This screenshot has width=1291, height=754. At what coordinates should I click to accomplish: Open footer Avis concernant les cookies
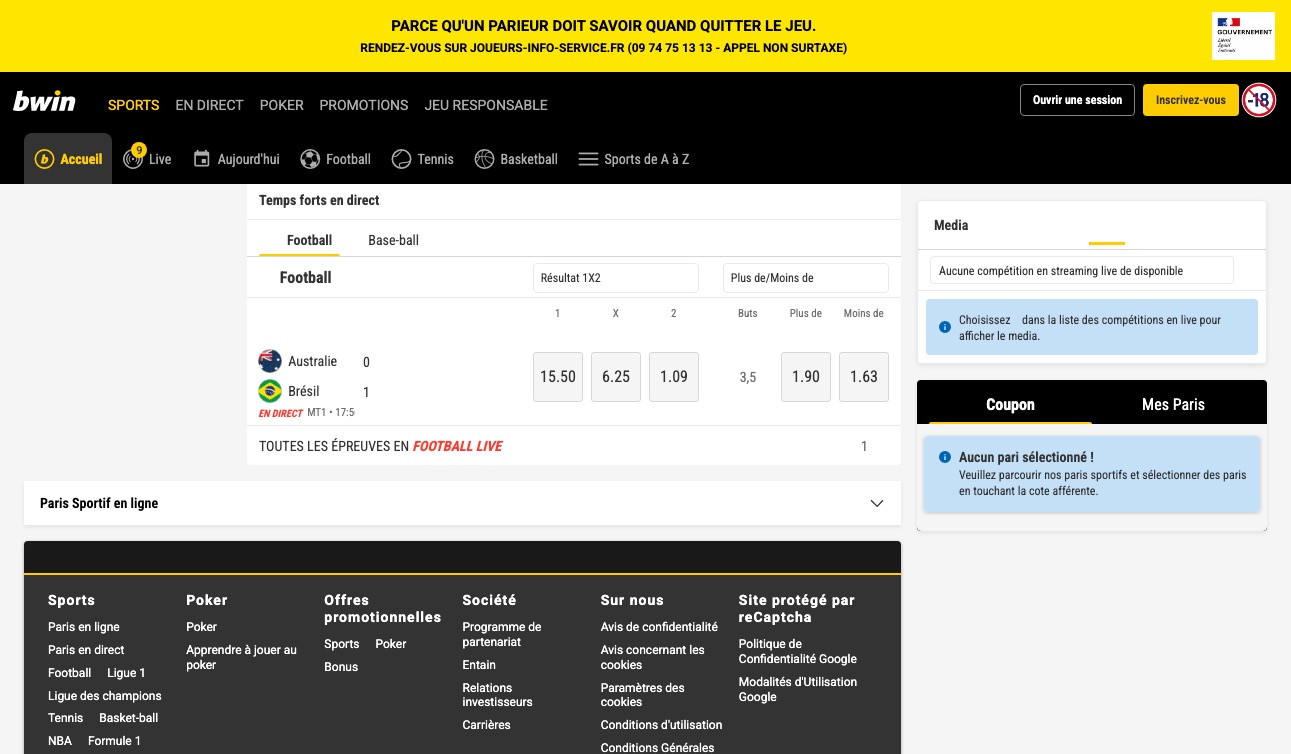pyautogui.click(x=652, y=657)
